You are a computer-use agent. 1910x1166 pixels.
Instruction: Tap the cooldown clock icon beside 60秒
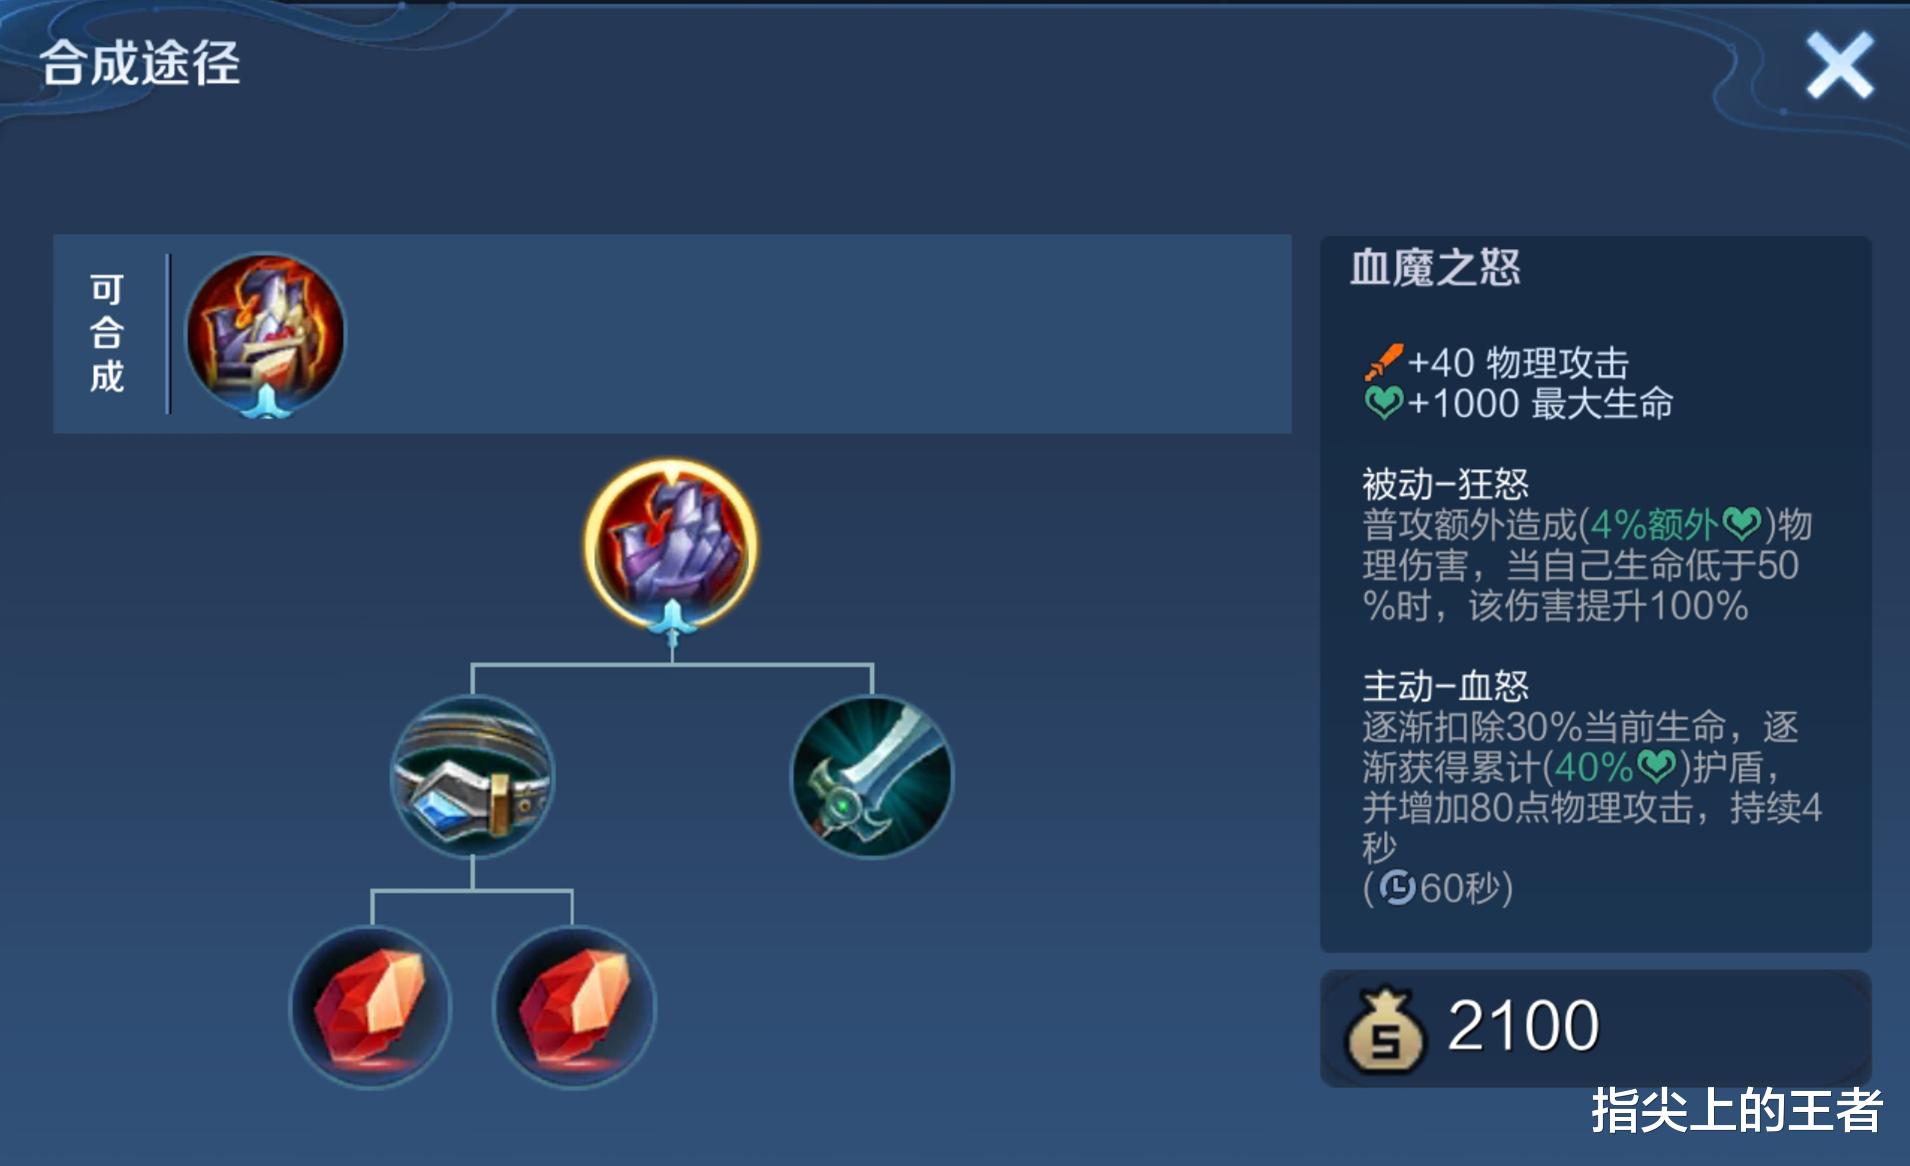(1397, 887)
